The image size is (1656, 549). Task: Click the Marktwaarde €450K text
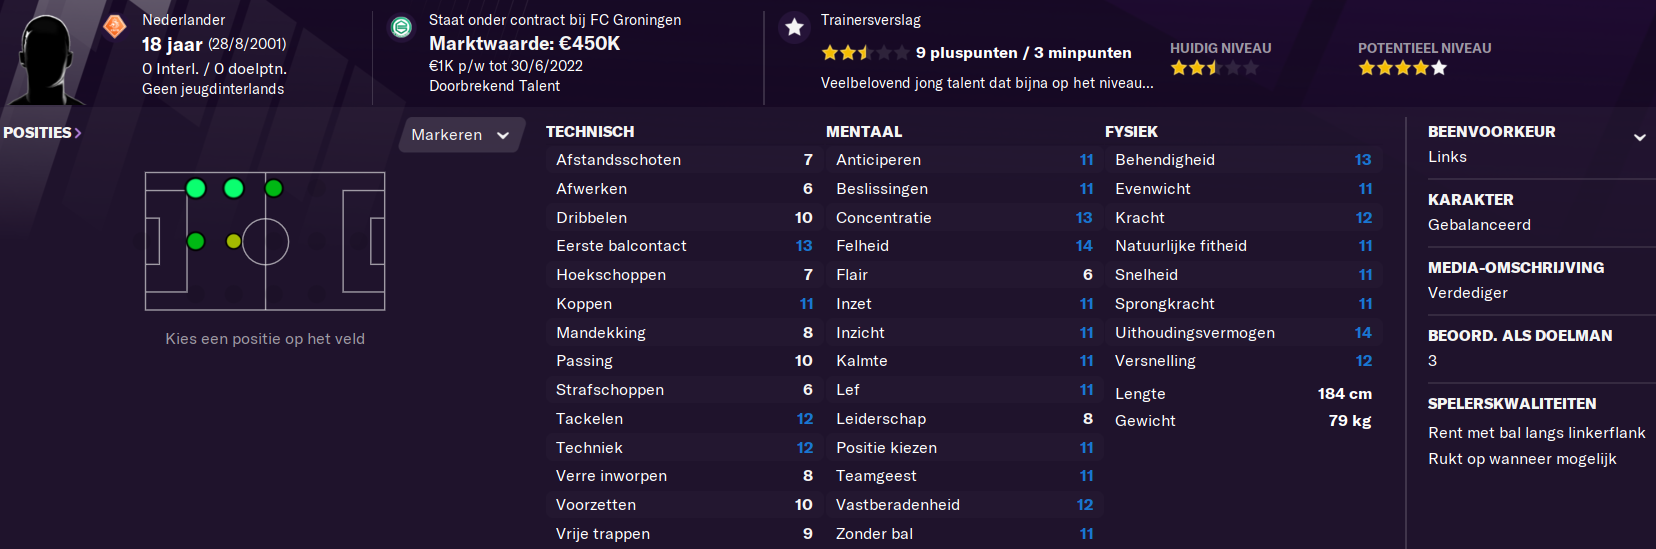coord(524,43)
